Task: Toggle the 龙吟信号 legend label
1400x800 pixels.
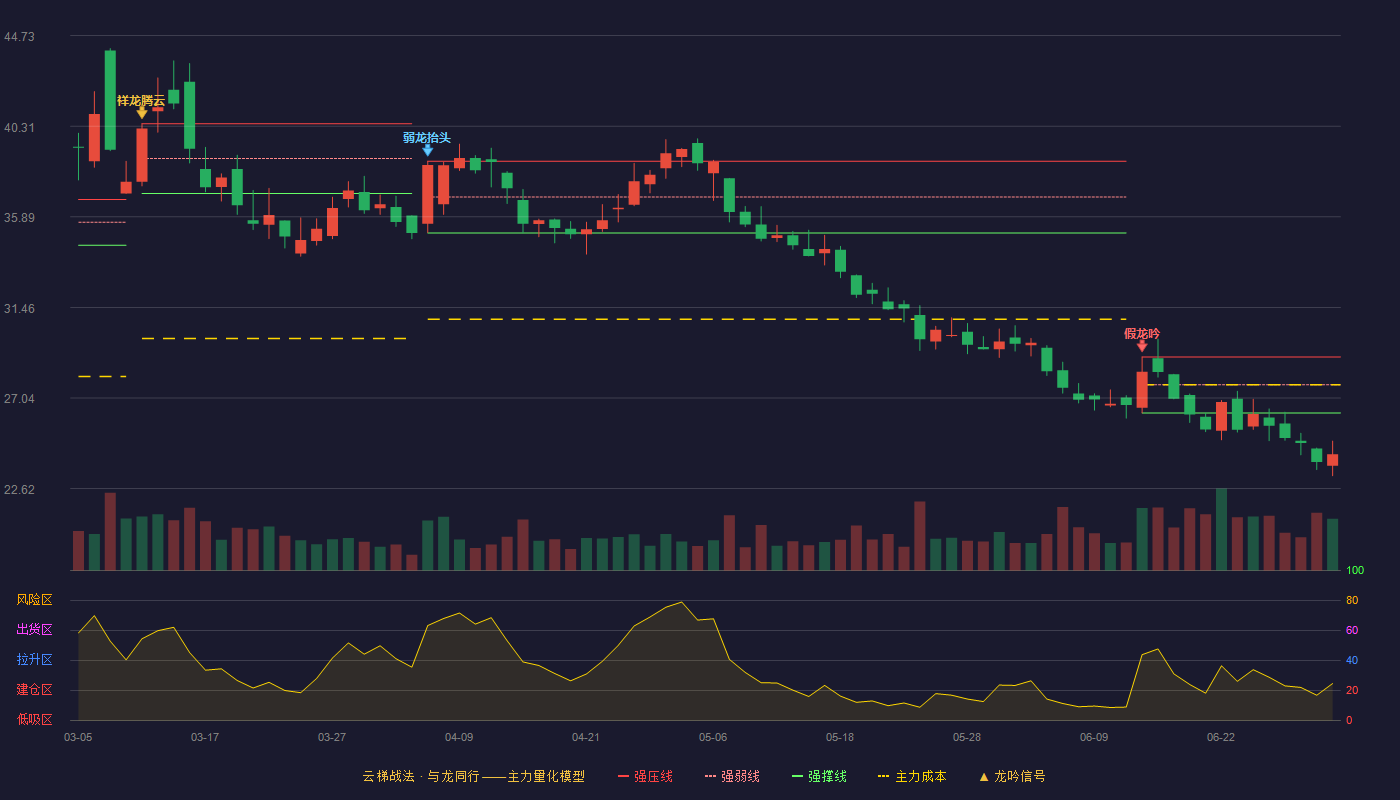Action: coord(1020,776)
